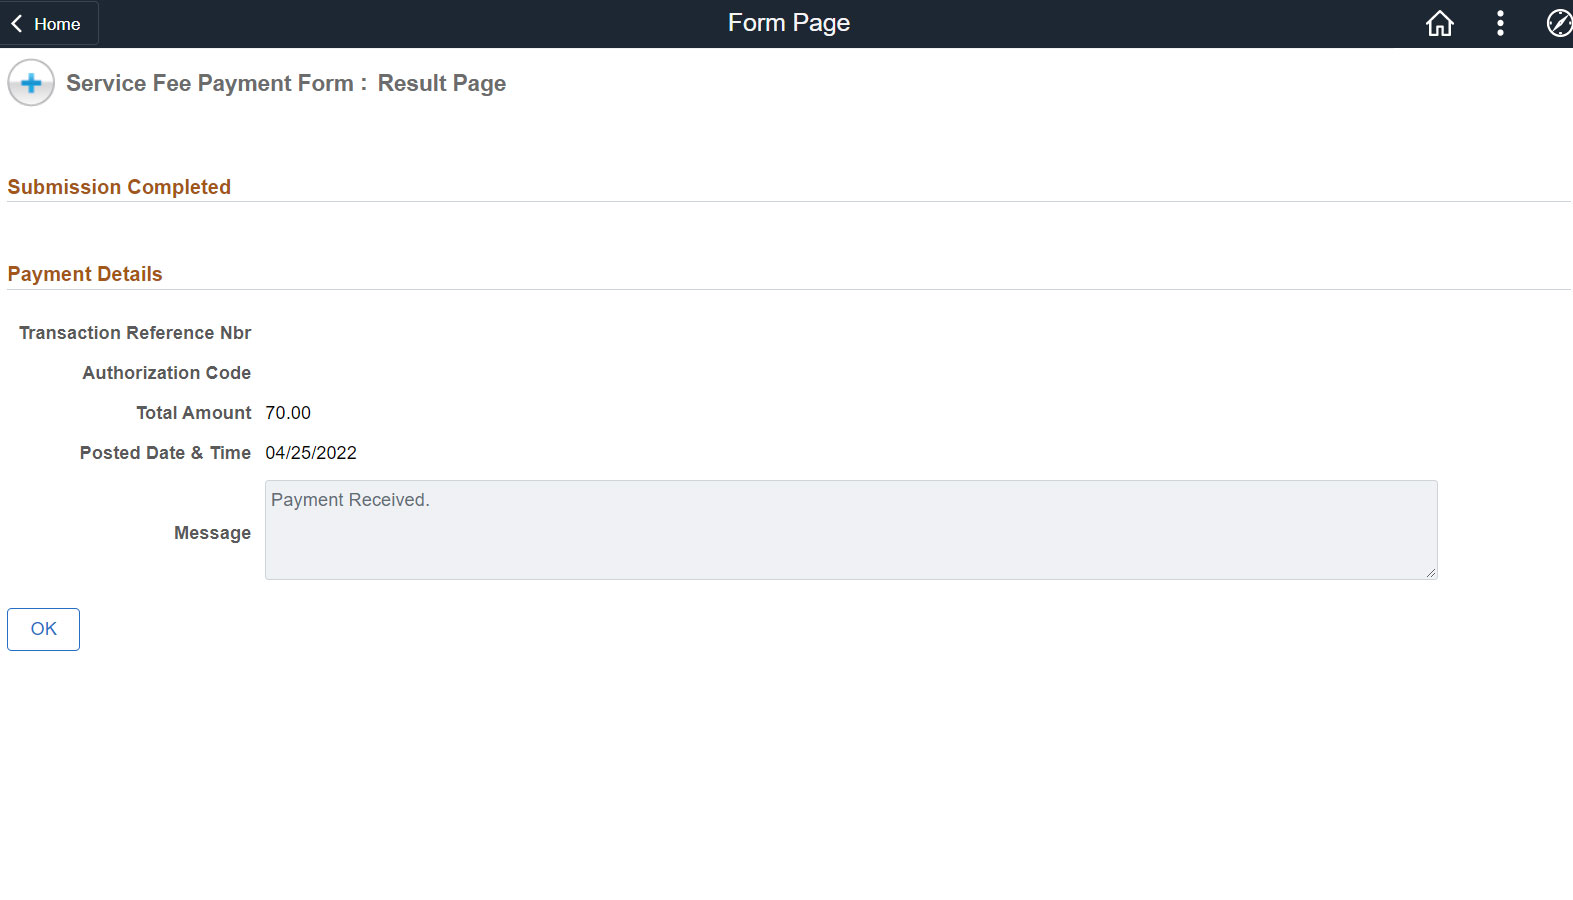
Task: Click the blue plus form icon
Action: (31, 83)
